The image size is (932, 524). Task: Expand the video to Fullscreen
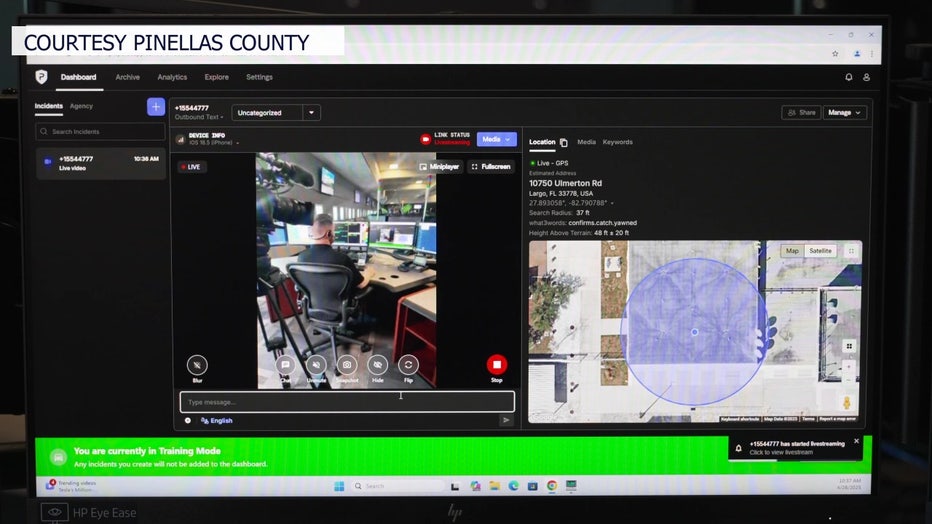[491, 167]
